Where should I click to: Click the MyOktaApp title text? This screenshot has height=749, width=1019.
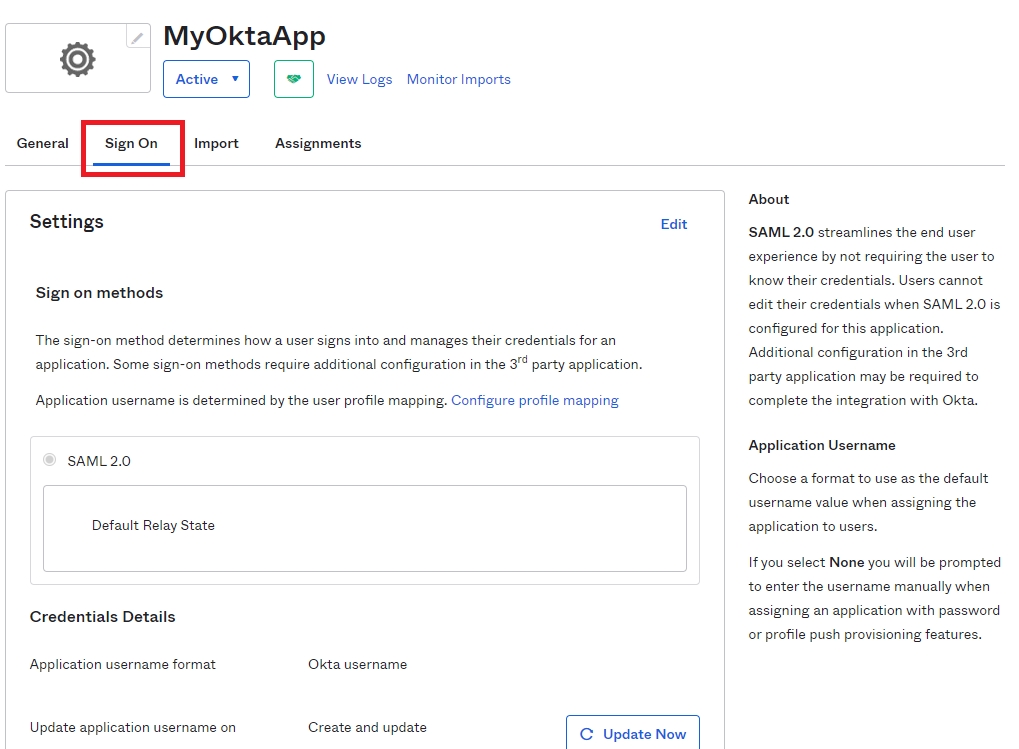pos(244,36)
